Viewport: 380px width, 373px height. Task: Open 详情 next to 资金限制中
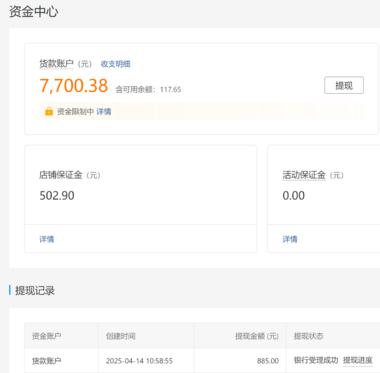(104, 111)
